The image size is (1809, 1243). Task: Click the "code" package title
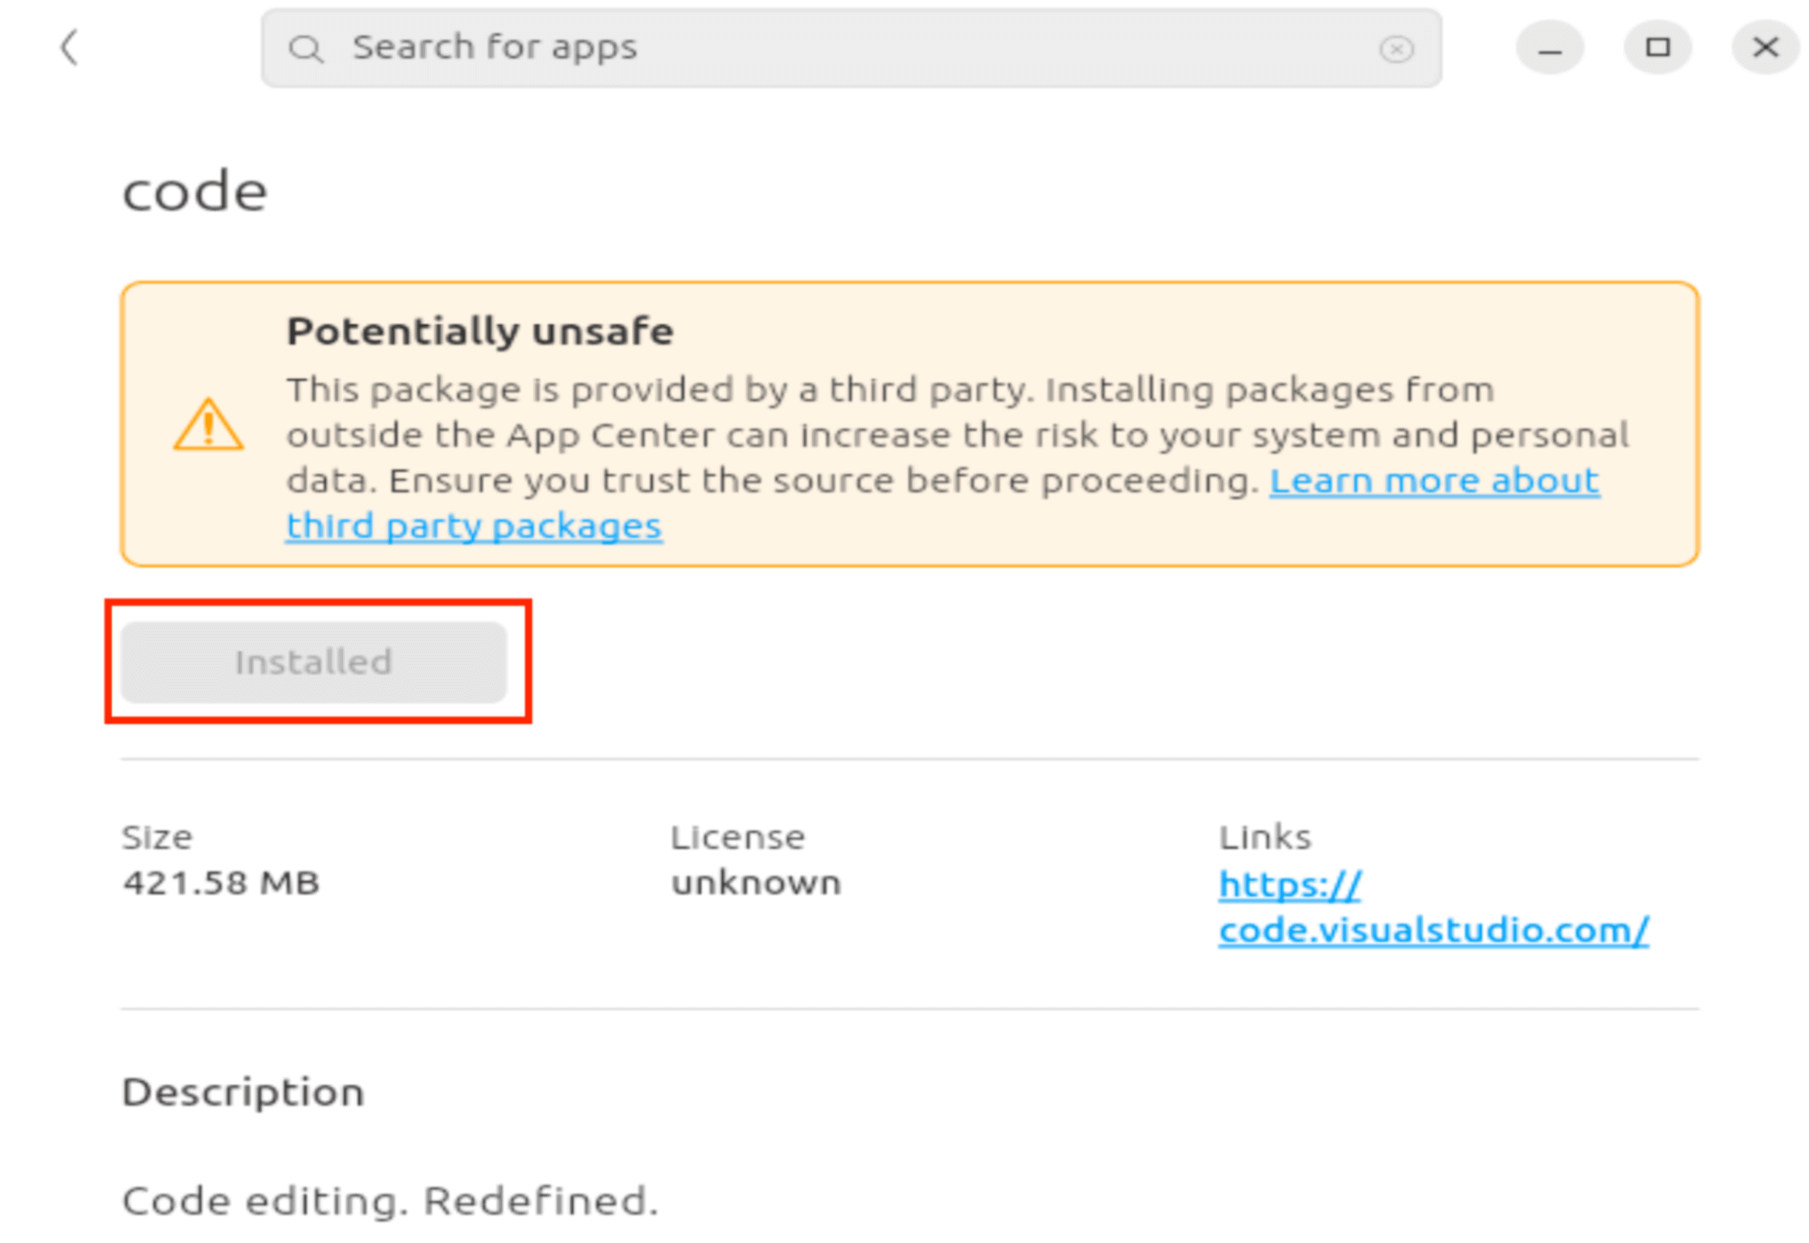pos(195,191)
